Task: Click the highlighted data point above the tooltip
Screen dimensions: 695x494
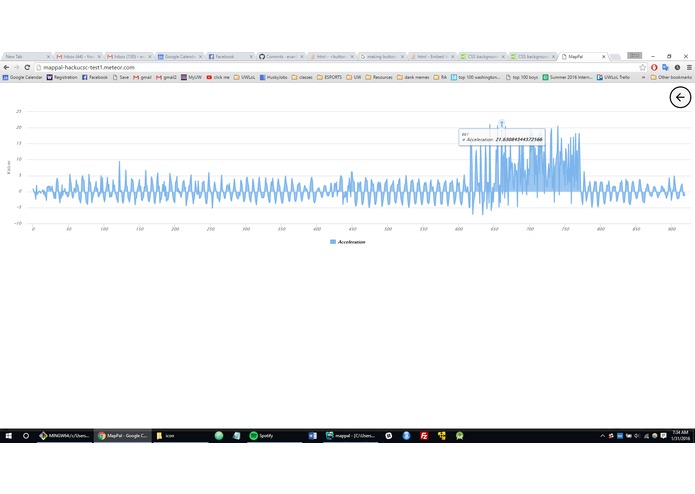Action: [x=501, y=123]
